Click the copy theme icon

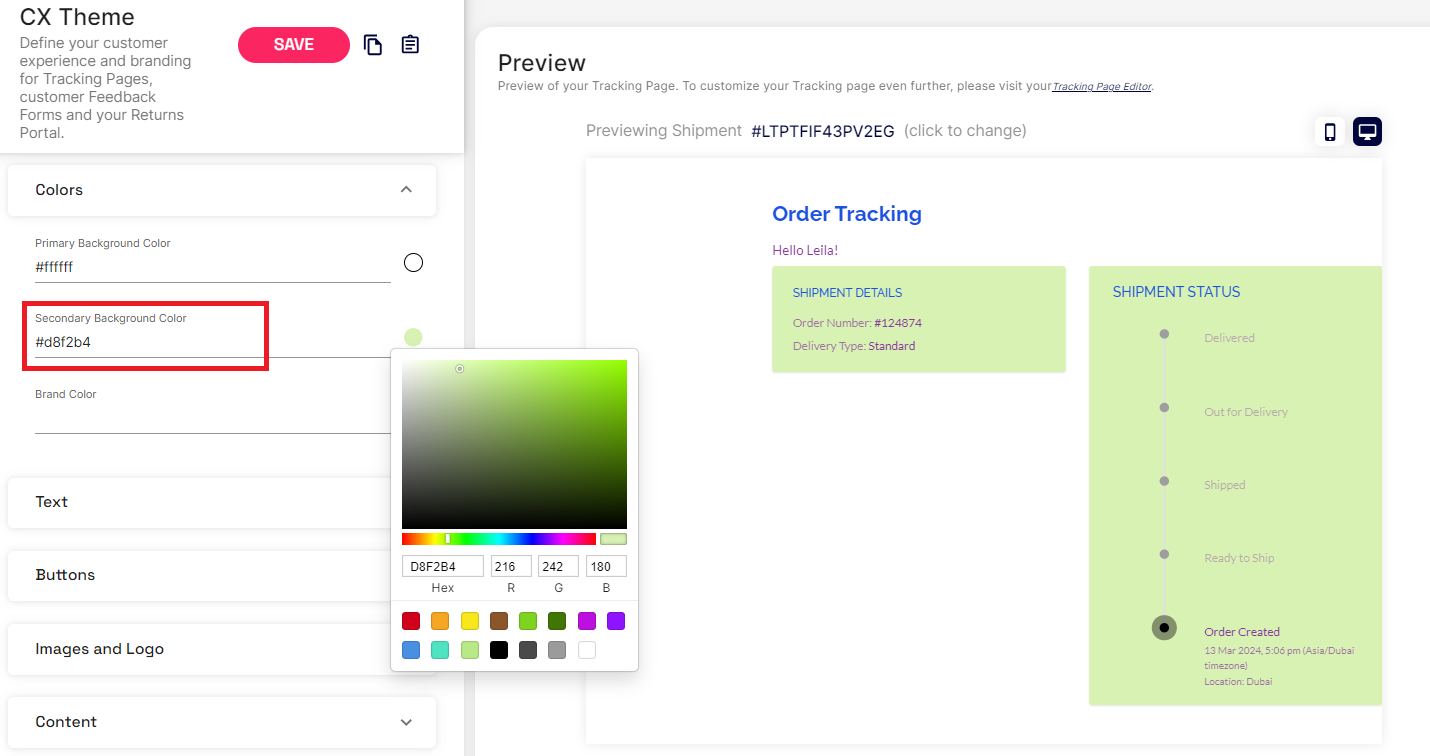coord(373,45)
